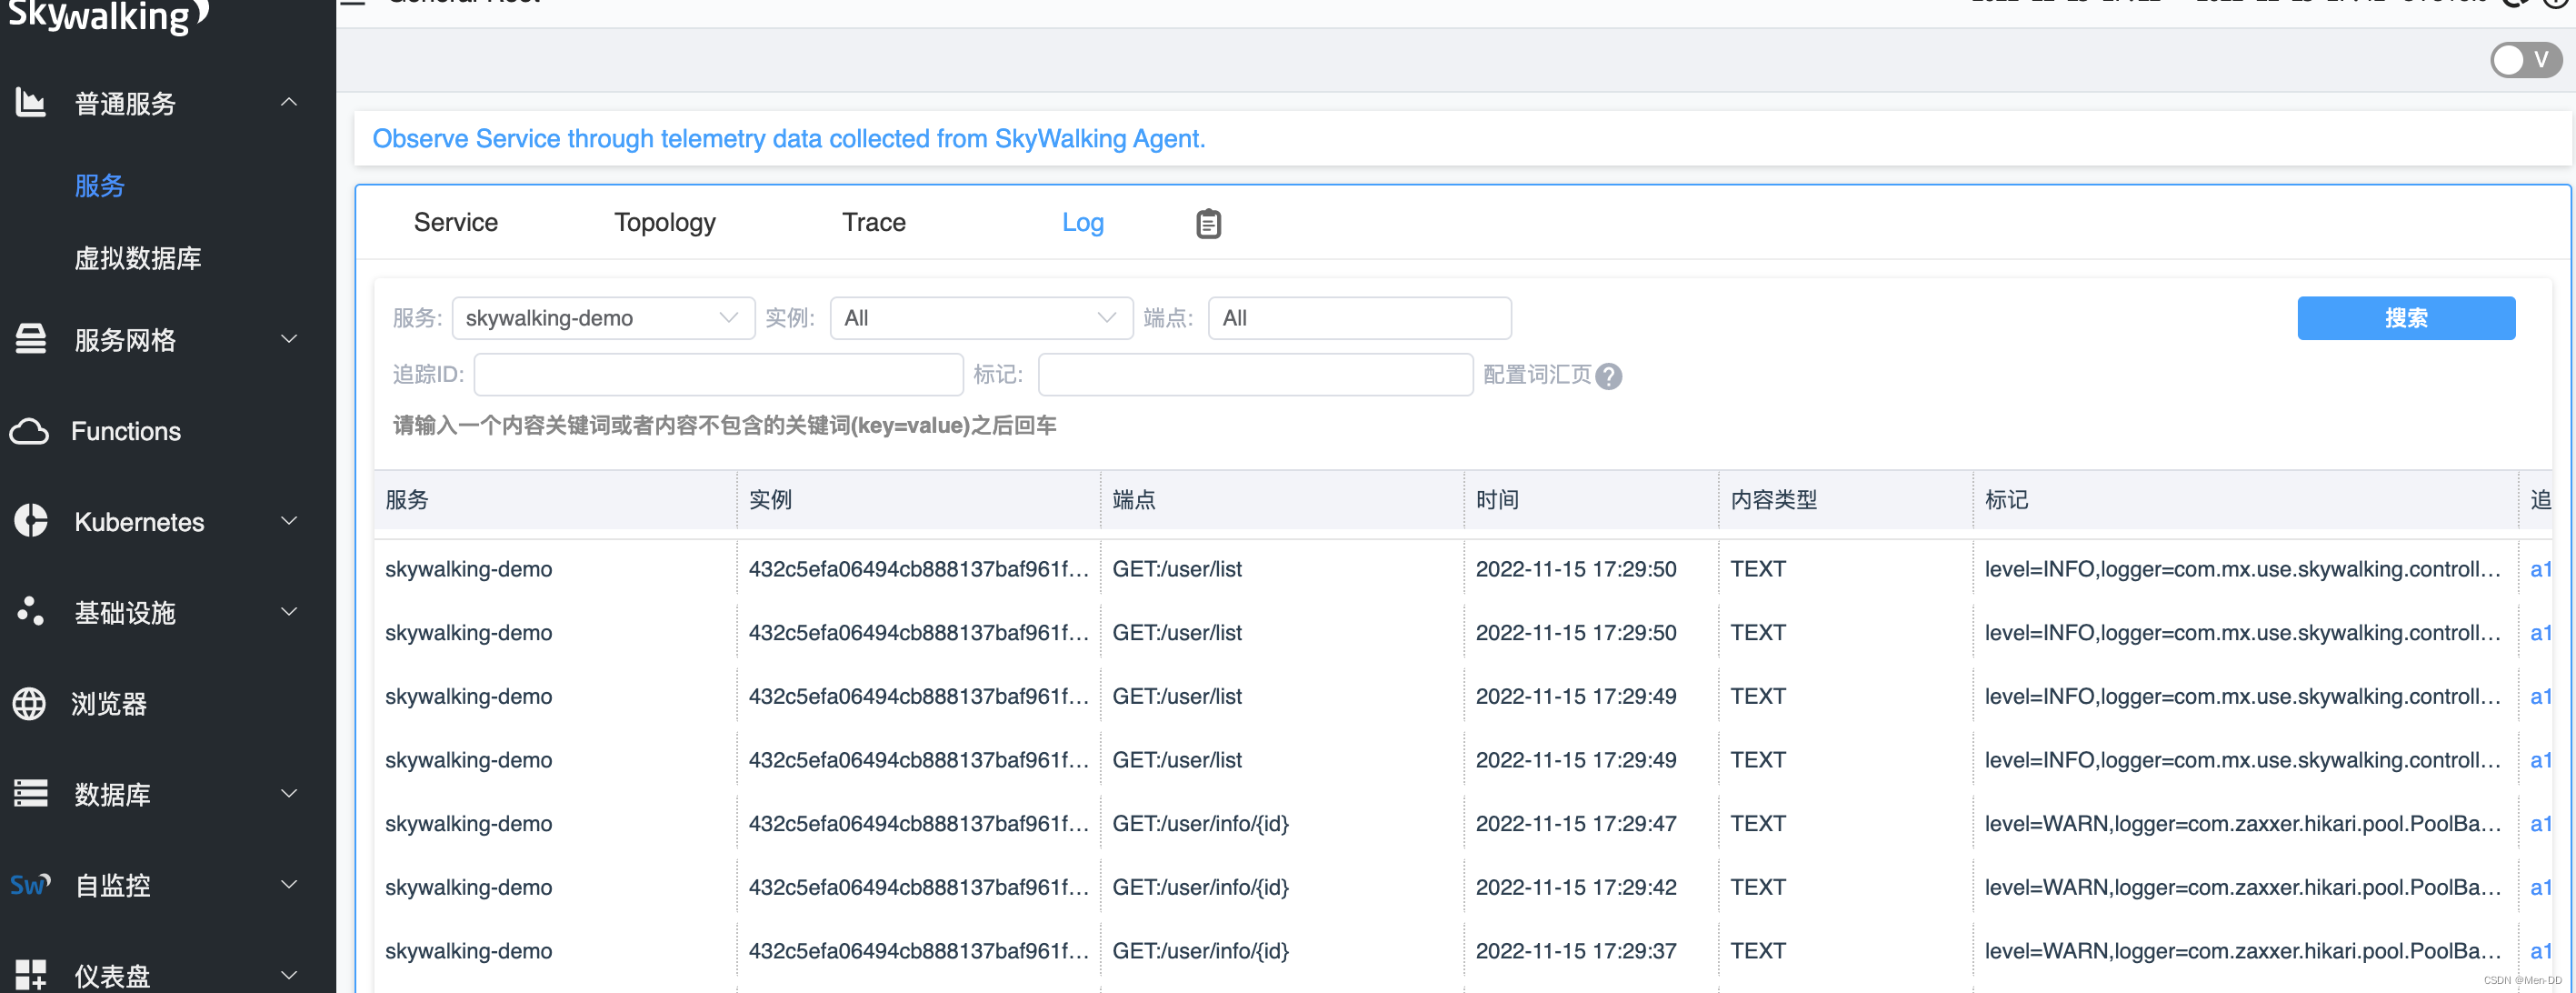2576x993 pixels.
Task: Open the 浏览器 sidebar item
Action: coord(109,703)
